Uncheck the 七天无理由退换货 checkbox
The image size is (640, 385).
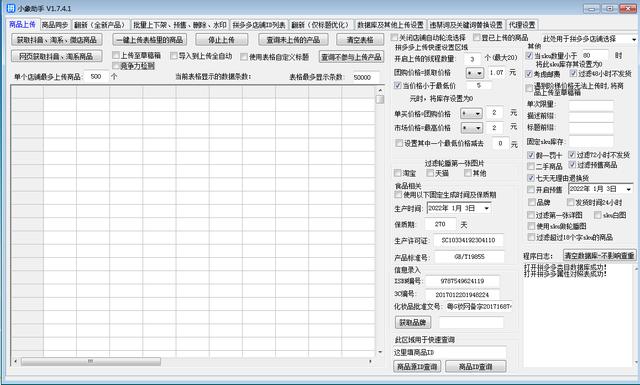click(531, 178)
